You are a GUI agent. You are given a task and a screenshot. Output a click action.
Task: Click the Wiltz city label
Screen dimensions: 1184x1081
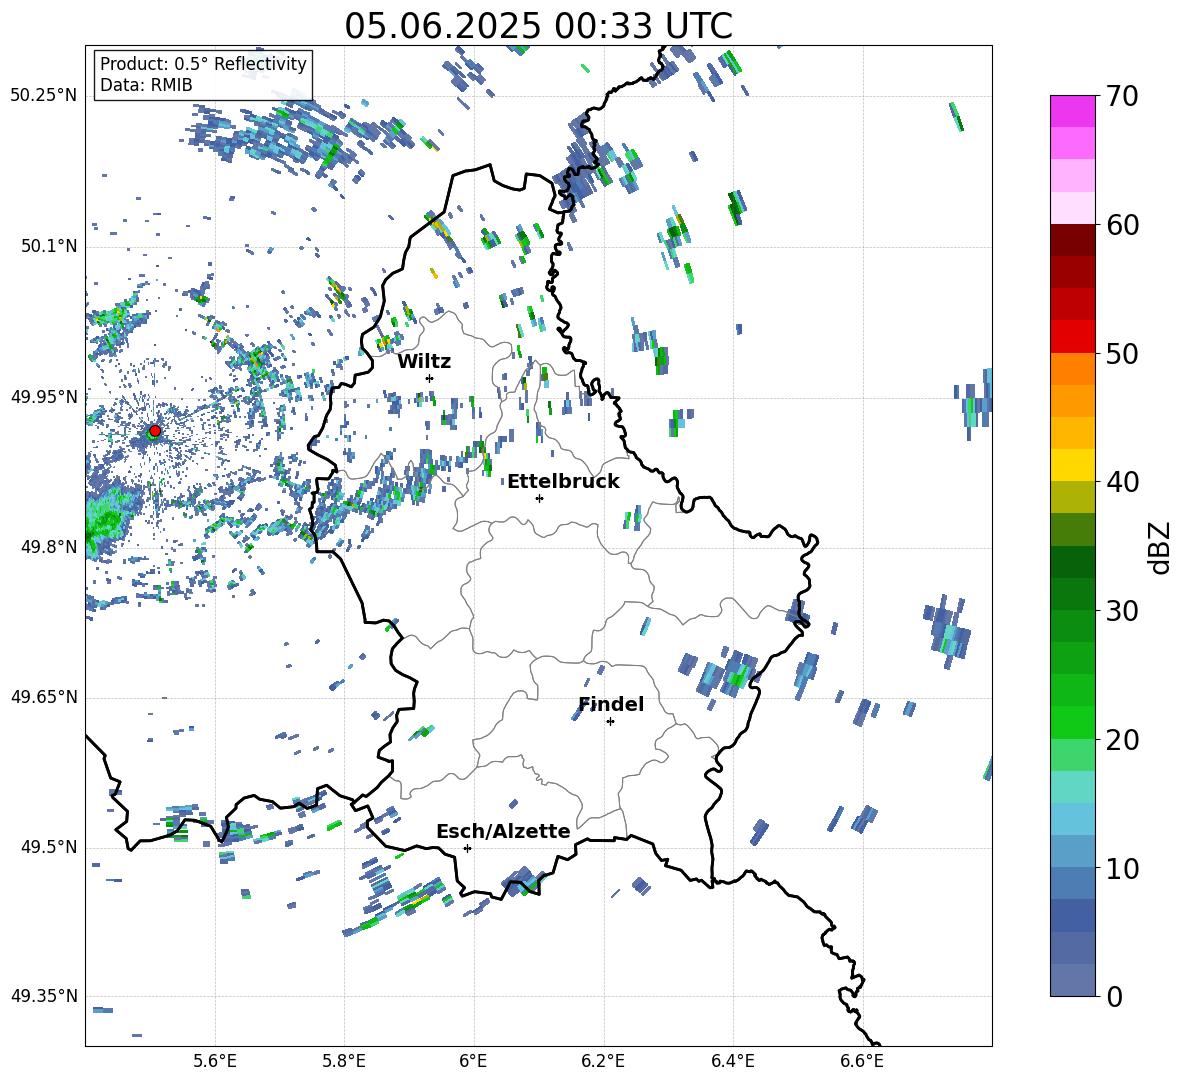[424, 362]
